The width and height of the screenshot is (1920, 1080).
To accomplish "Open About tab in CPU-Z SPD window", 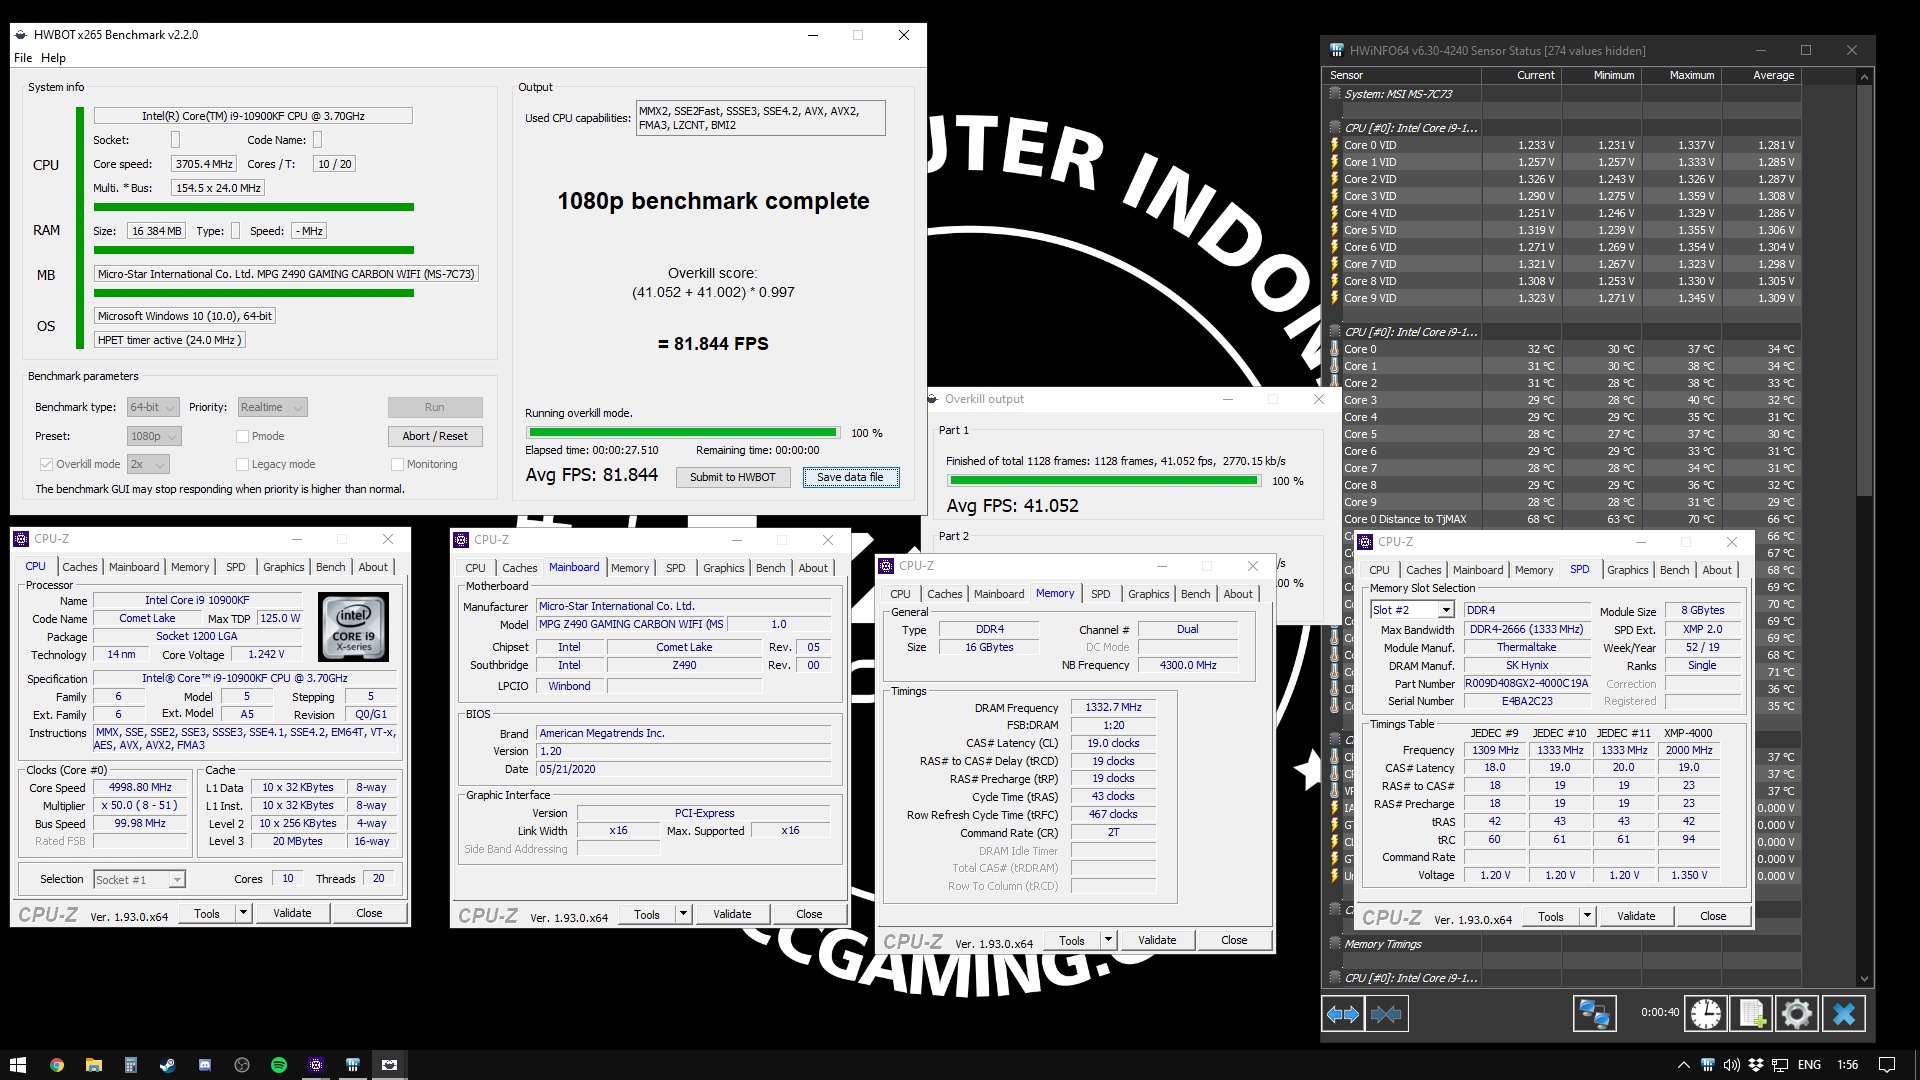I will pos(1717,570).
